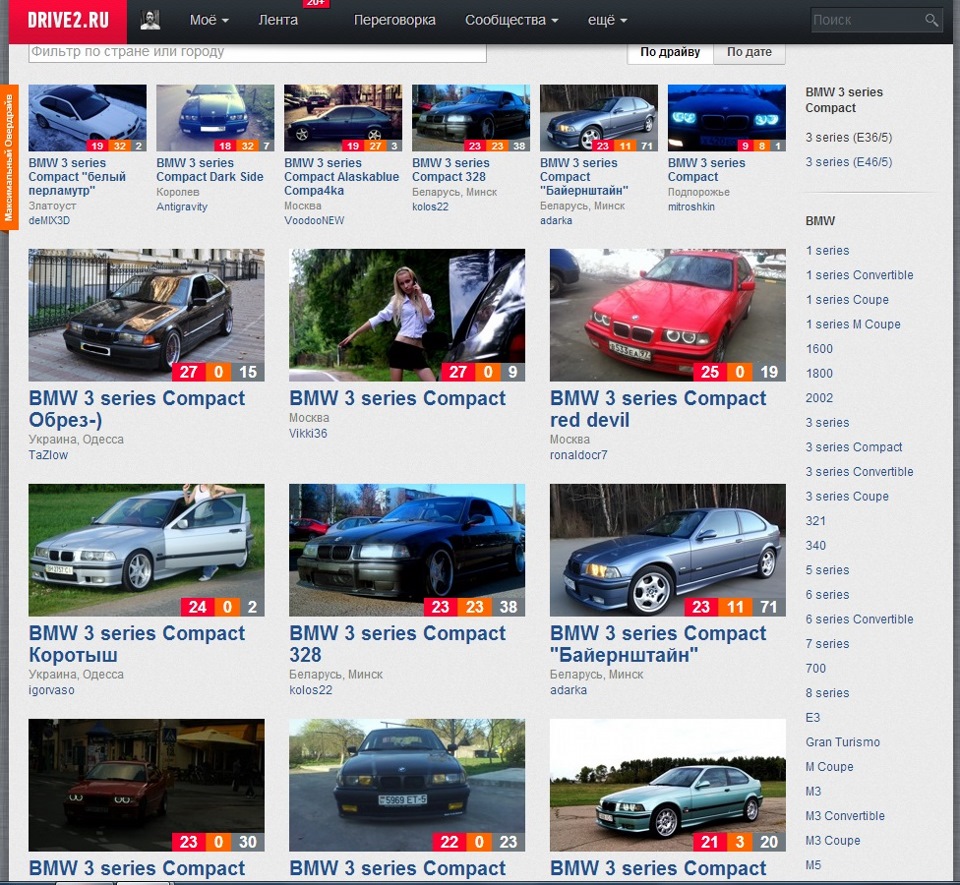Open M3 Coupe sidebar link

point(833,840)
